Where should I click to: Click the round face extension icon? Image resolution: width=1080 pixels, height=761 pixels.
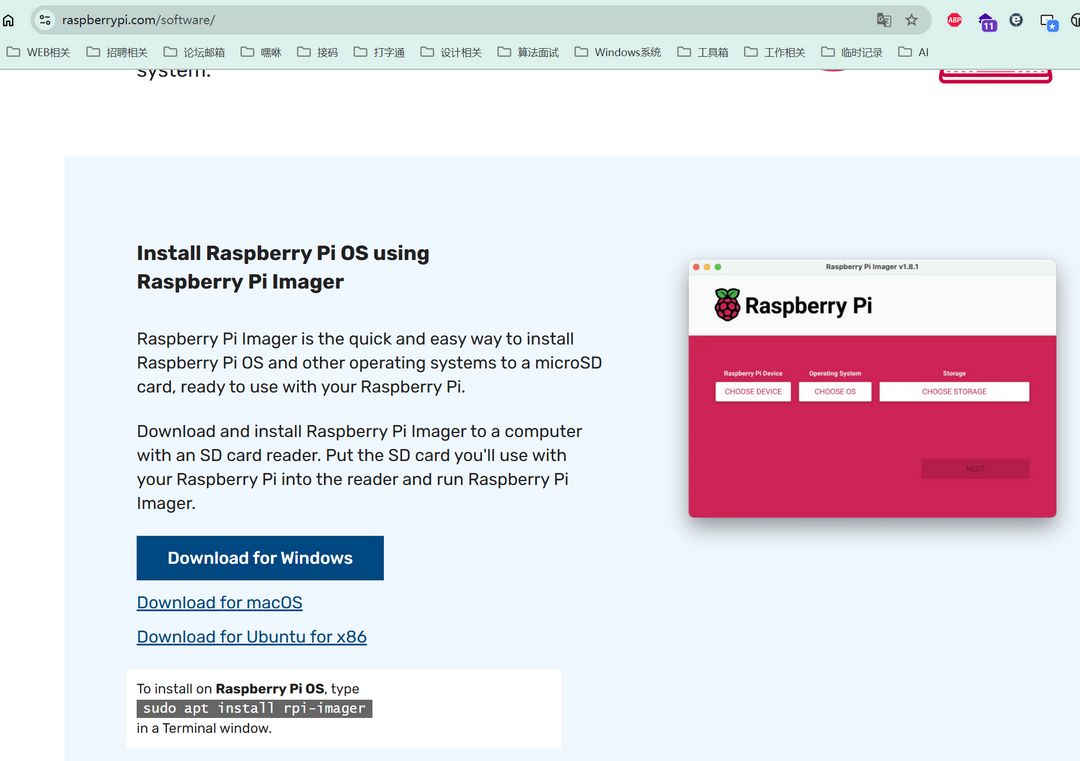click(x=1016, y=20)
